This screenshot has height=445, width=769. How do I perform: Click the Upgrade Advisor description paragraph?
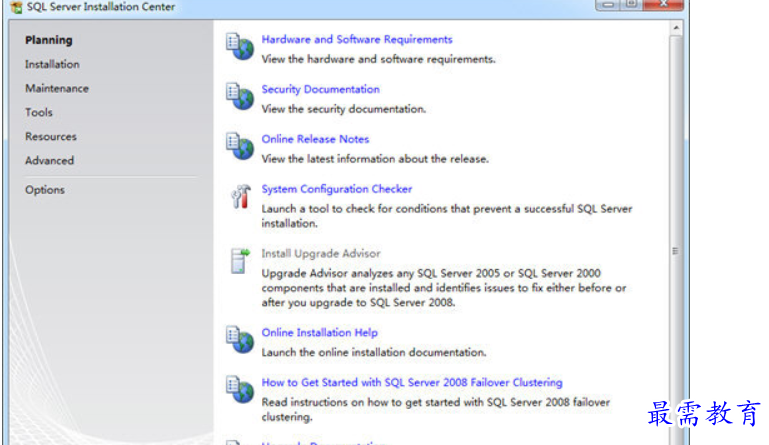(x=444, y=288)
